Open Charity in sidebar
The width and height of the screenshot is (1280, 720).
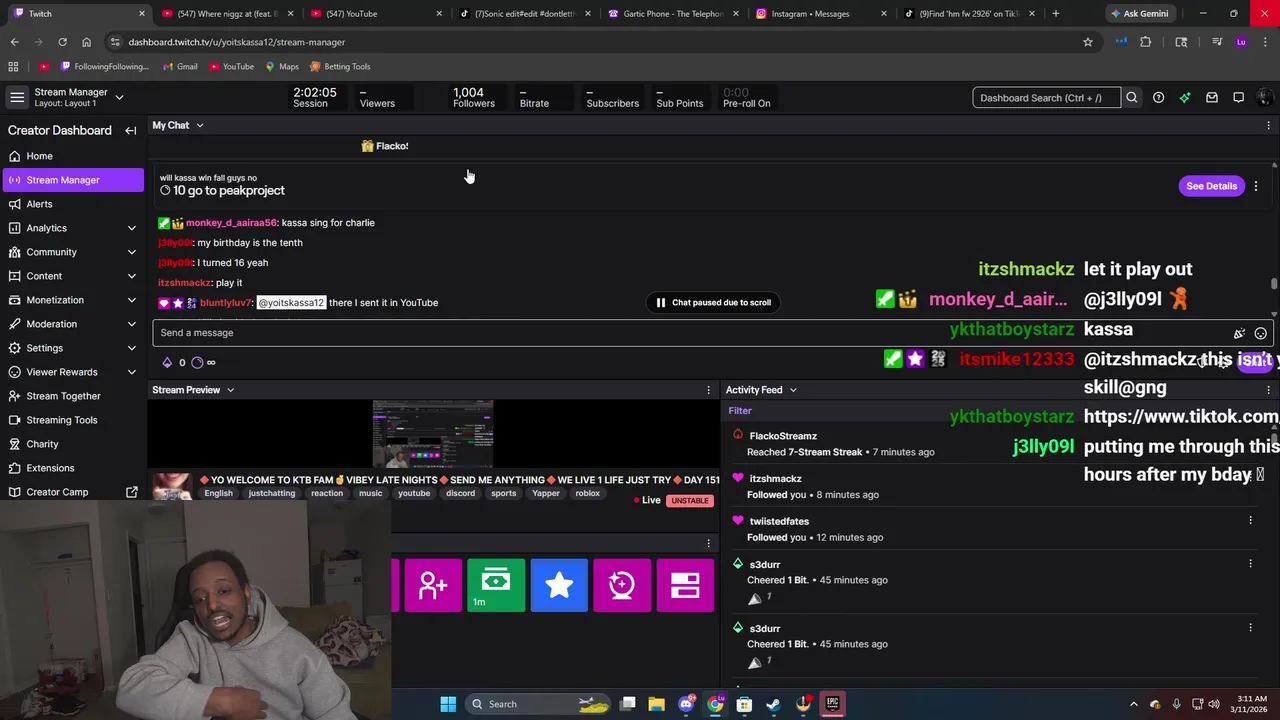(72, 444)
